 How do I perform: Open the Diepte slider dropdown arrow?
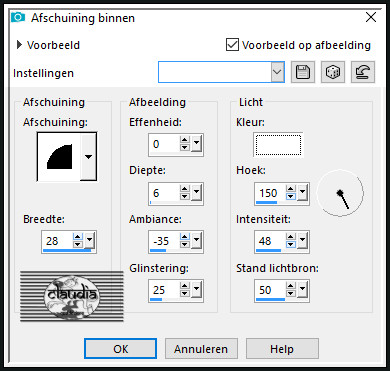(196, 192)
